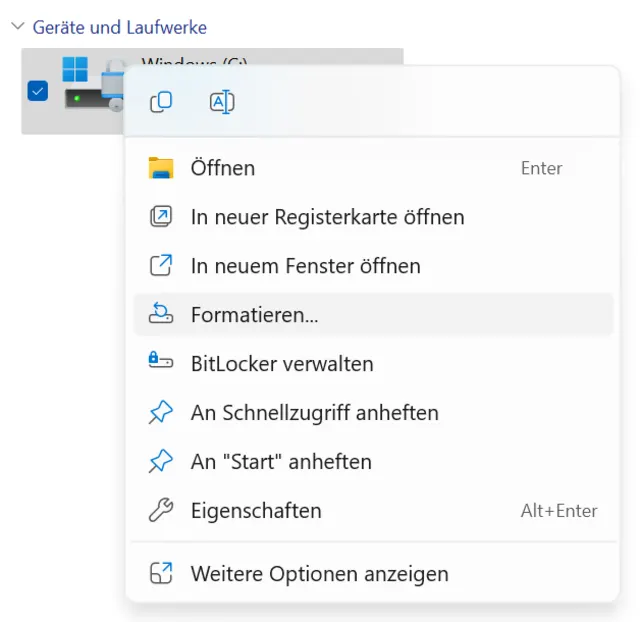Image resolution: width=640 pixels, height=622 pixels.
Task: Click the BitLocker lock drive icon
Action: [160, 364]
